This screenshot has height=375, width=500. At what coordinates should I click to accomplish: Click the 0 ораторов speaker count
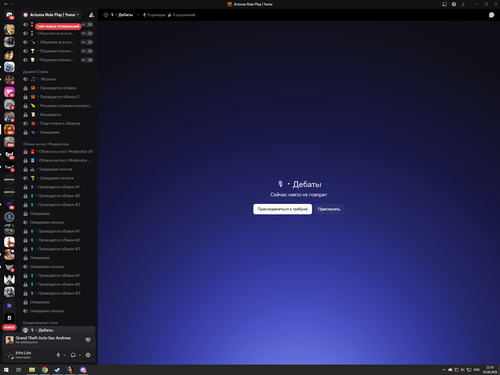tap(154, 15)
